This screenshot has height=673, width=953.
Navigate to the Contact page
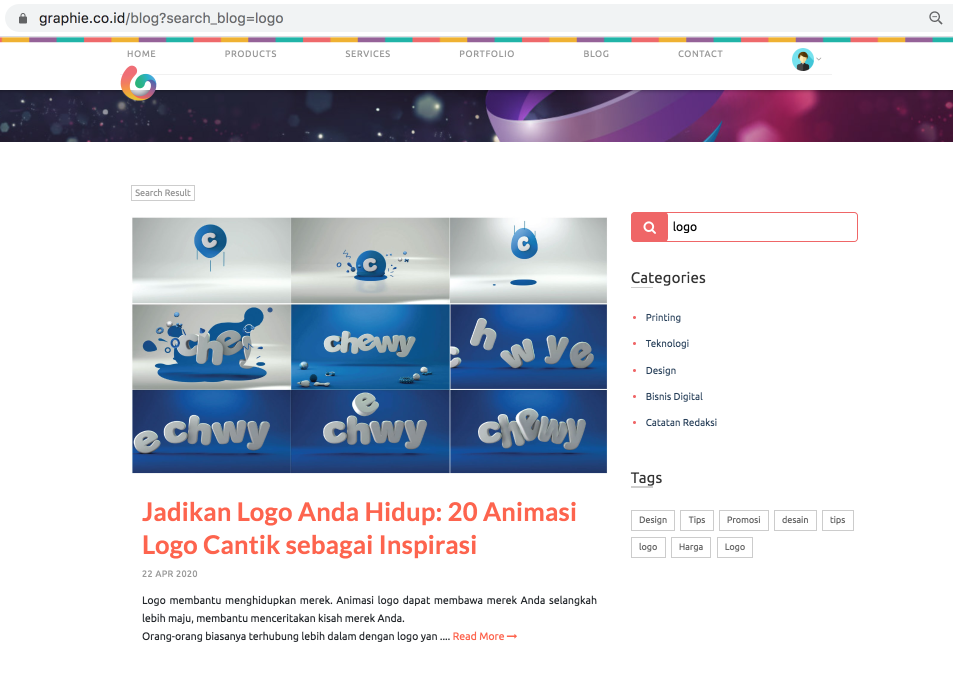coord(700,53)
